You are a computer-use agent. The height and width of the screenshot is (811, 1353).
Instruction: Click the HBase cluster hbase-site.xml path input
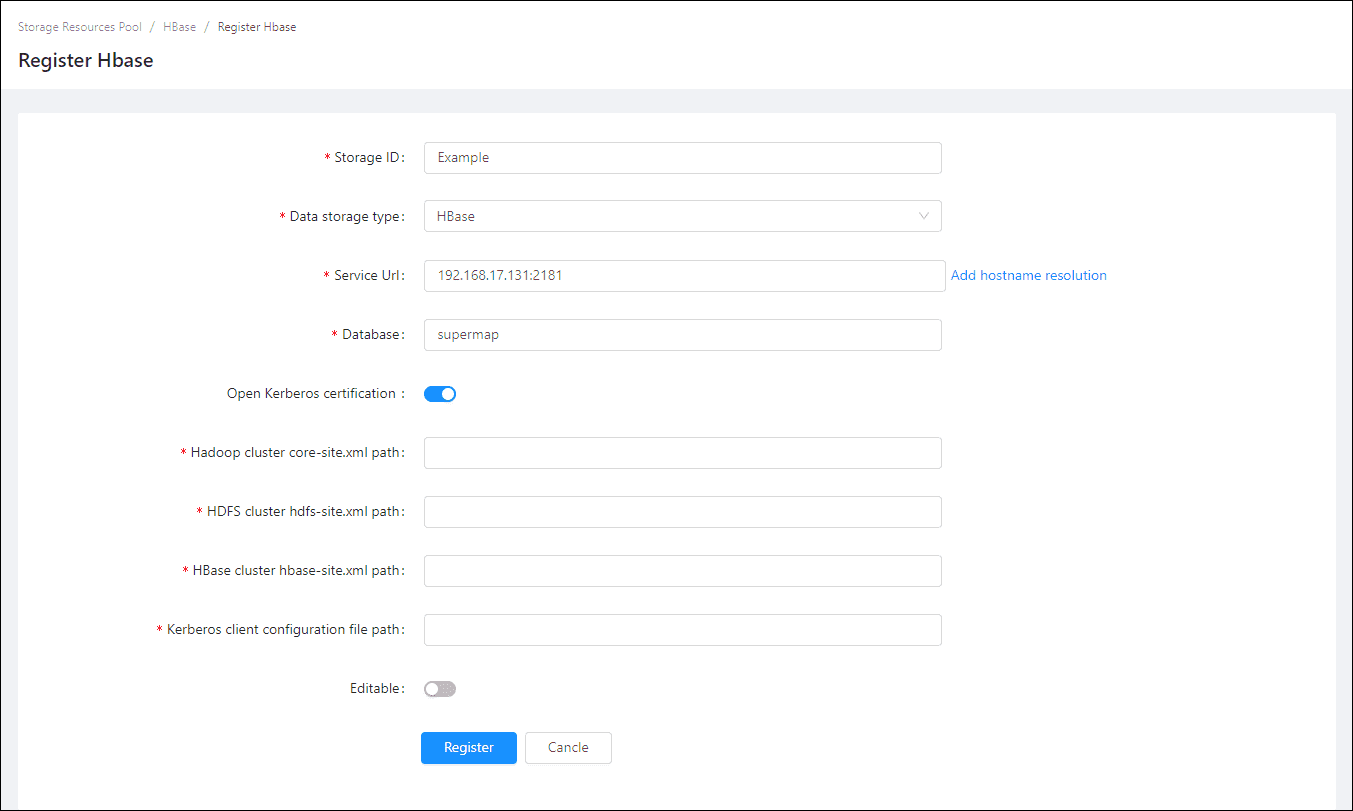682,571
